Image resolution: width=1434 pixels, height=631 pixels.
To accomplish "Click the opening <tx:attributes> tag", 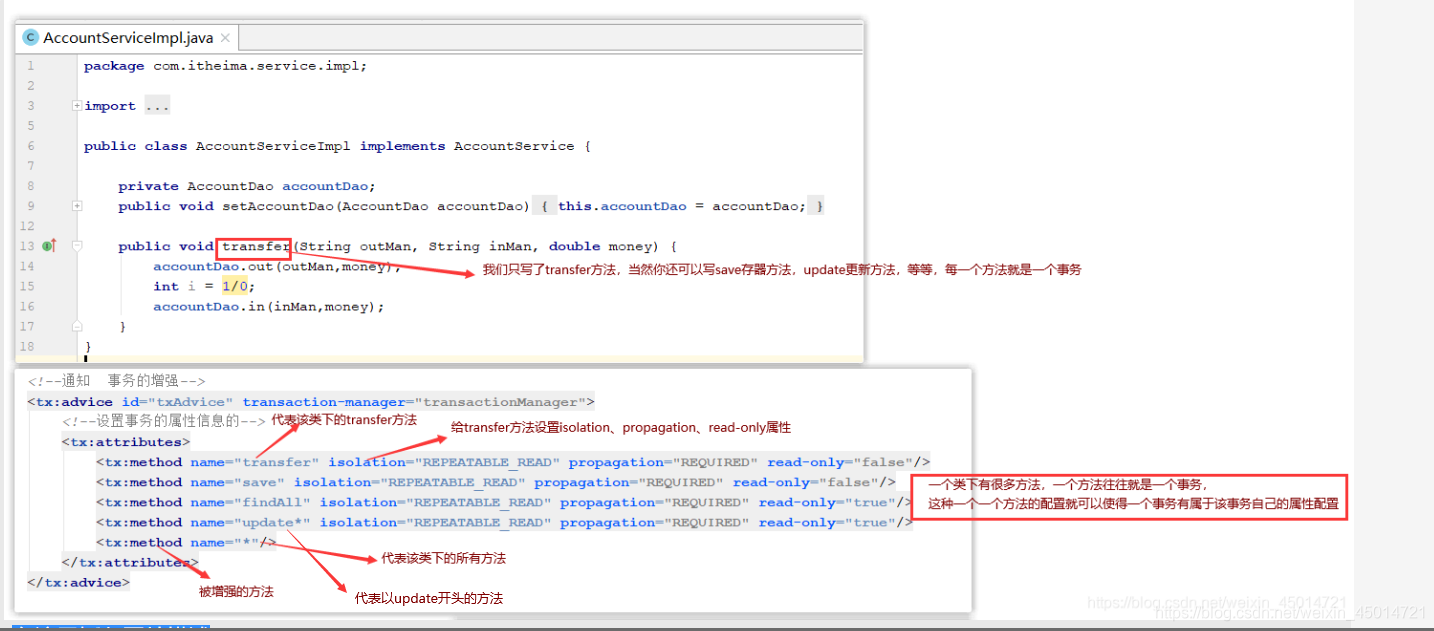I will coord(126,442).
